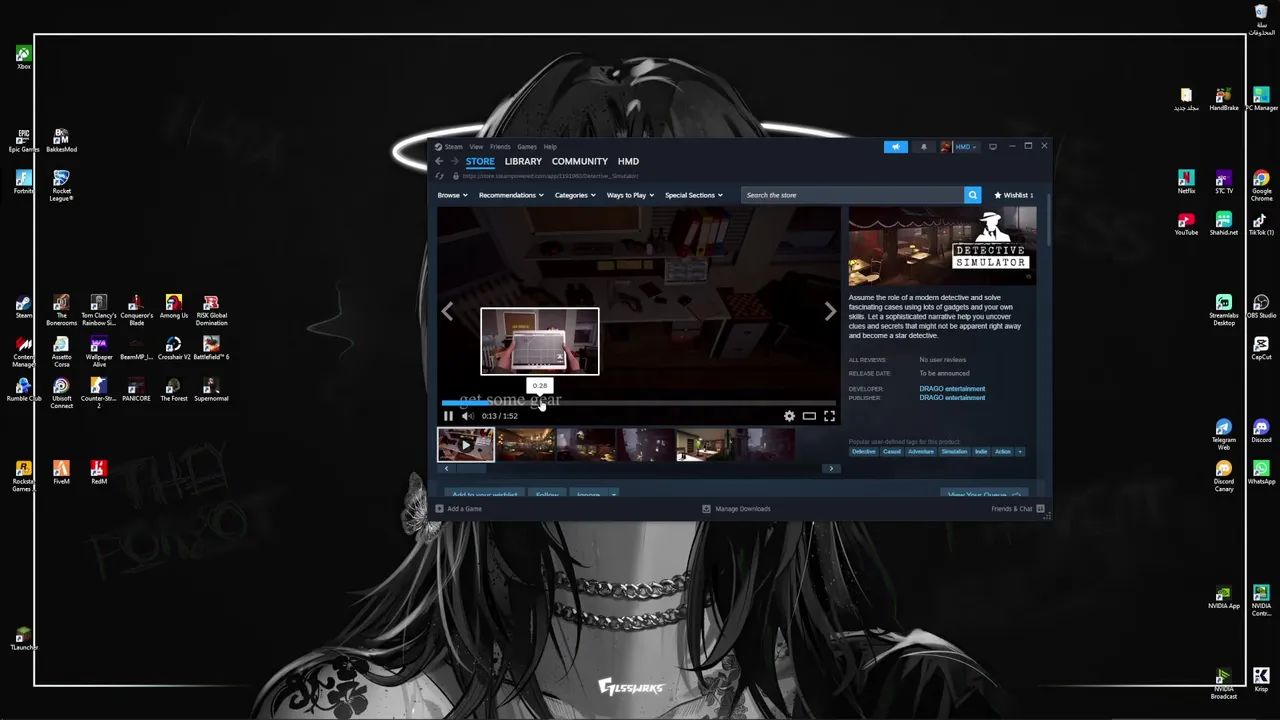Switch to the COMMUNITY tab
Image resolution: width=1280 pixels, height=720 pixels.
pos(580,161)
